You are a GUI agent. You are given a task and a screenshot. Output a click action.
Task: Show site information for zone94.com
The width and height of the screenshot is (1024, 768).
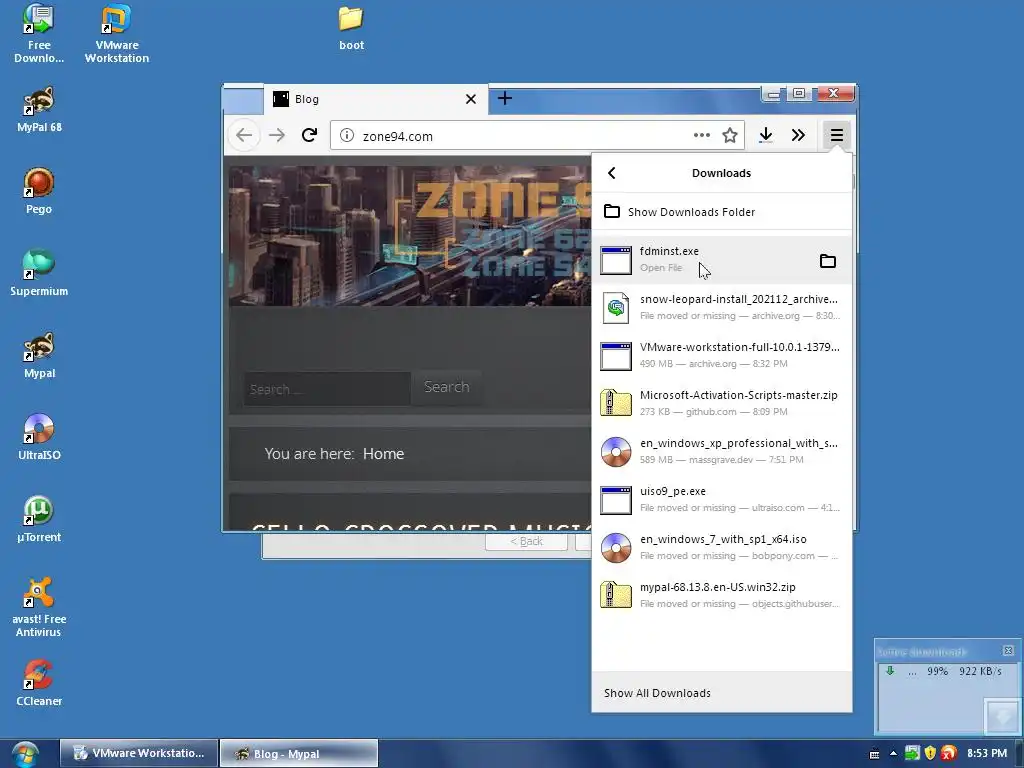pyautogui.click(x=347, y=136)
